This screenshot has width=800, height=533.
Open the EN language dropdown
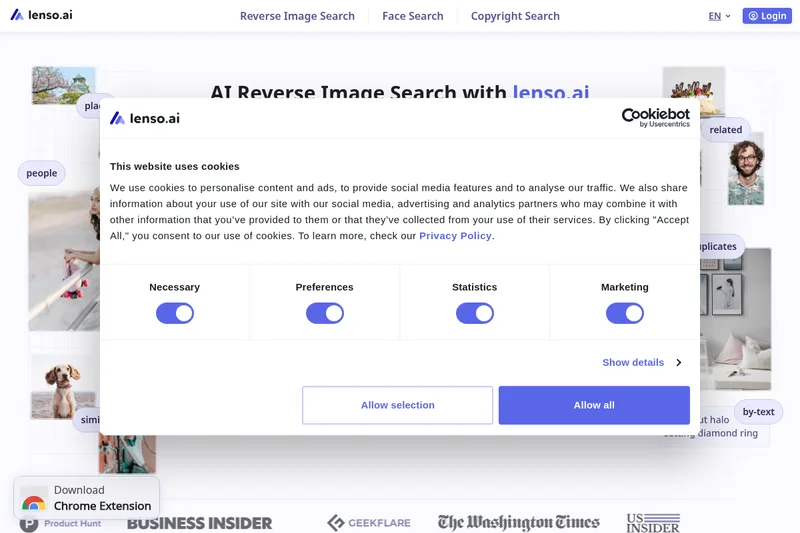(719, 16)
